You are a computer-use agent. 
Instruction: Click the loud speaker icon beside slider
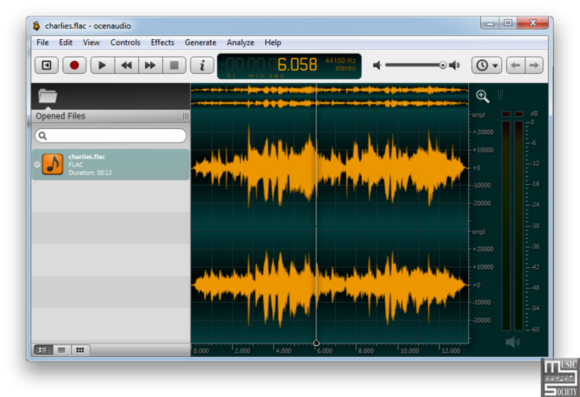coord(454,65)
